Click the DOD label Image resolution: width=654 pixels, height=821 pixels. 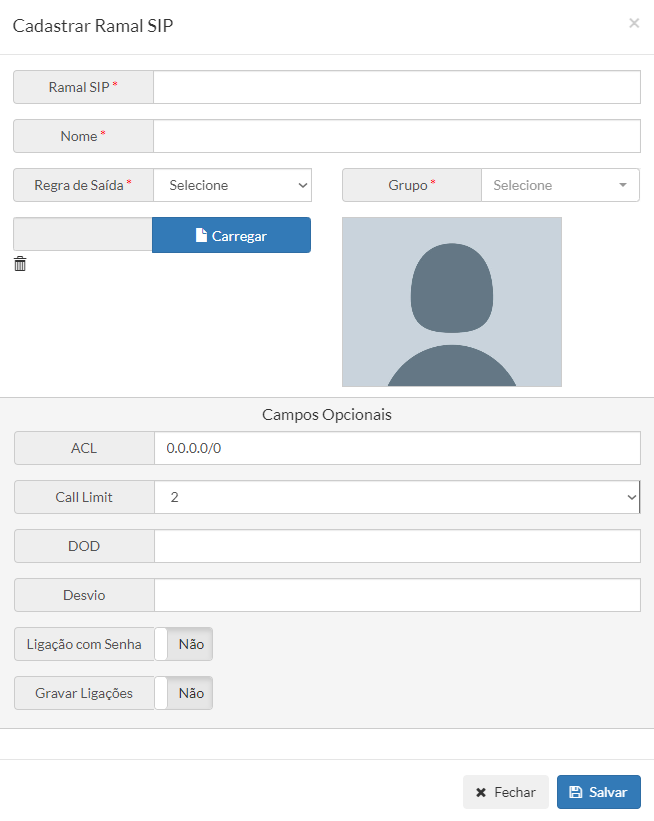pyautogui.click(x=84, y=546)
